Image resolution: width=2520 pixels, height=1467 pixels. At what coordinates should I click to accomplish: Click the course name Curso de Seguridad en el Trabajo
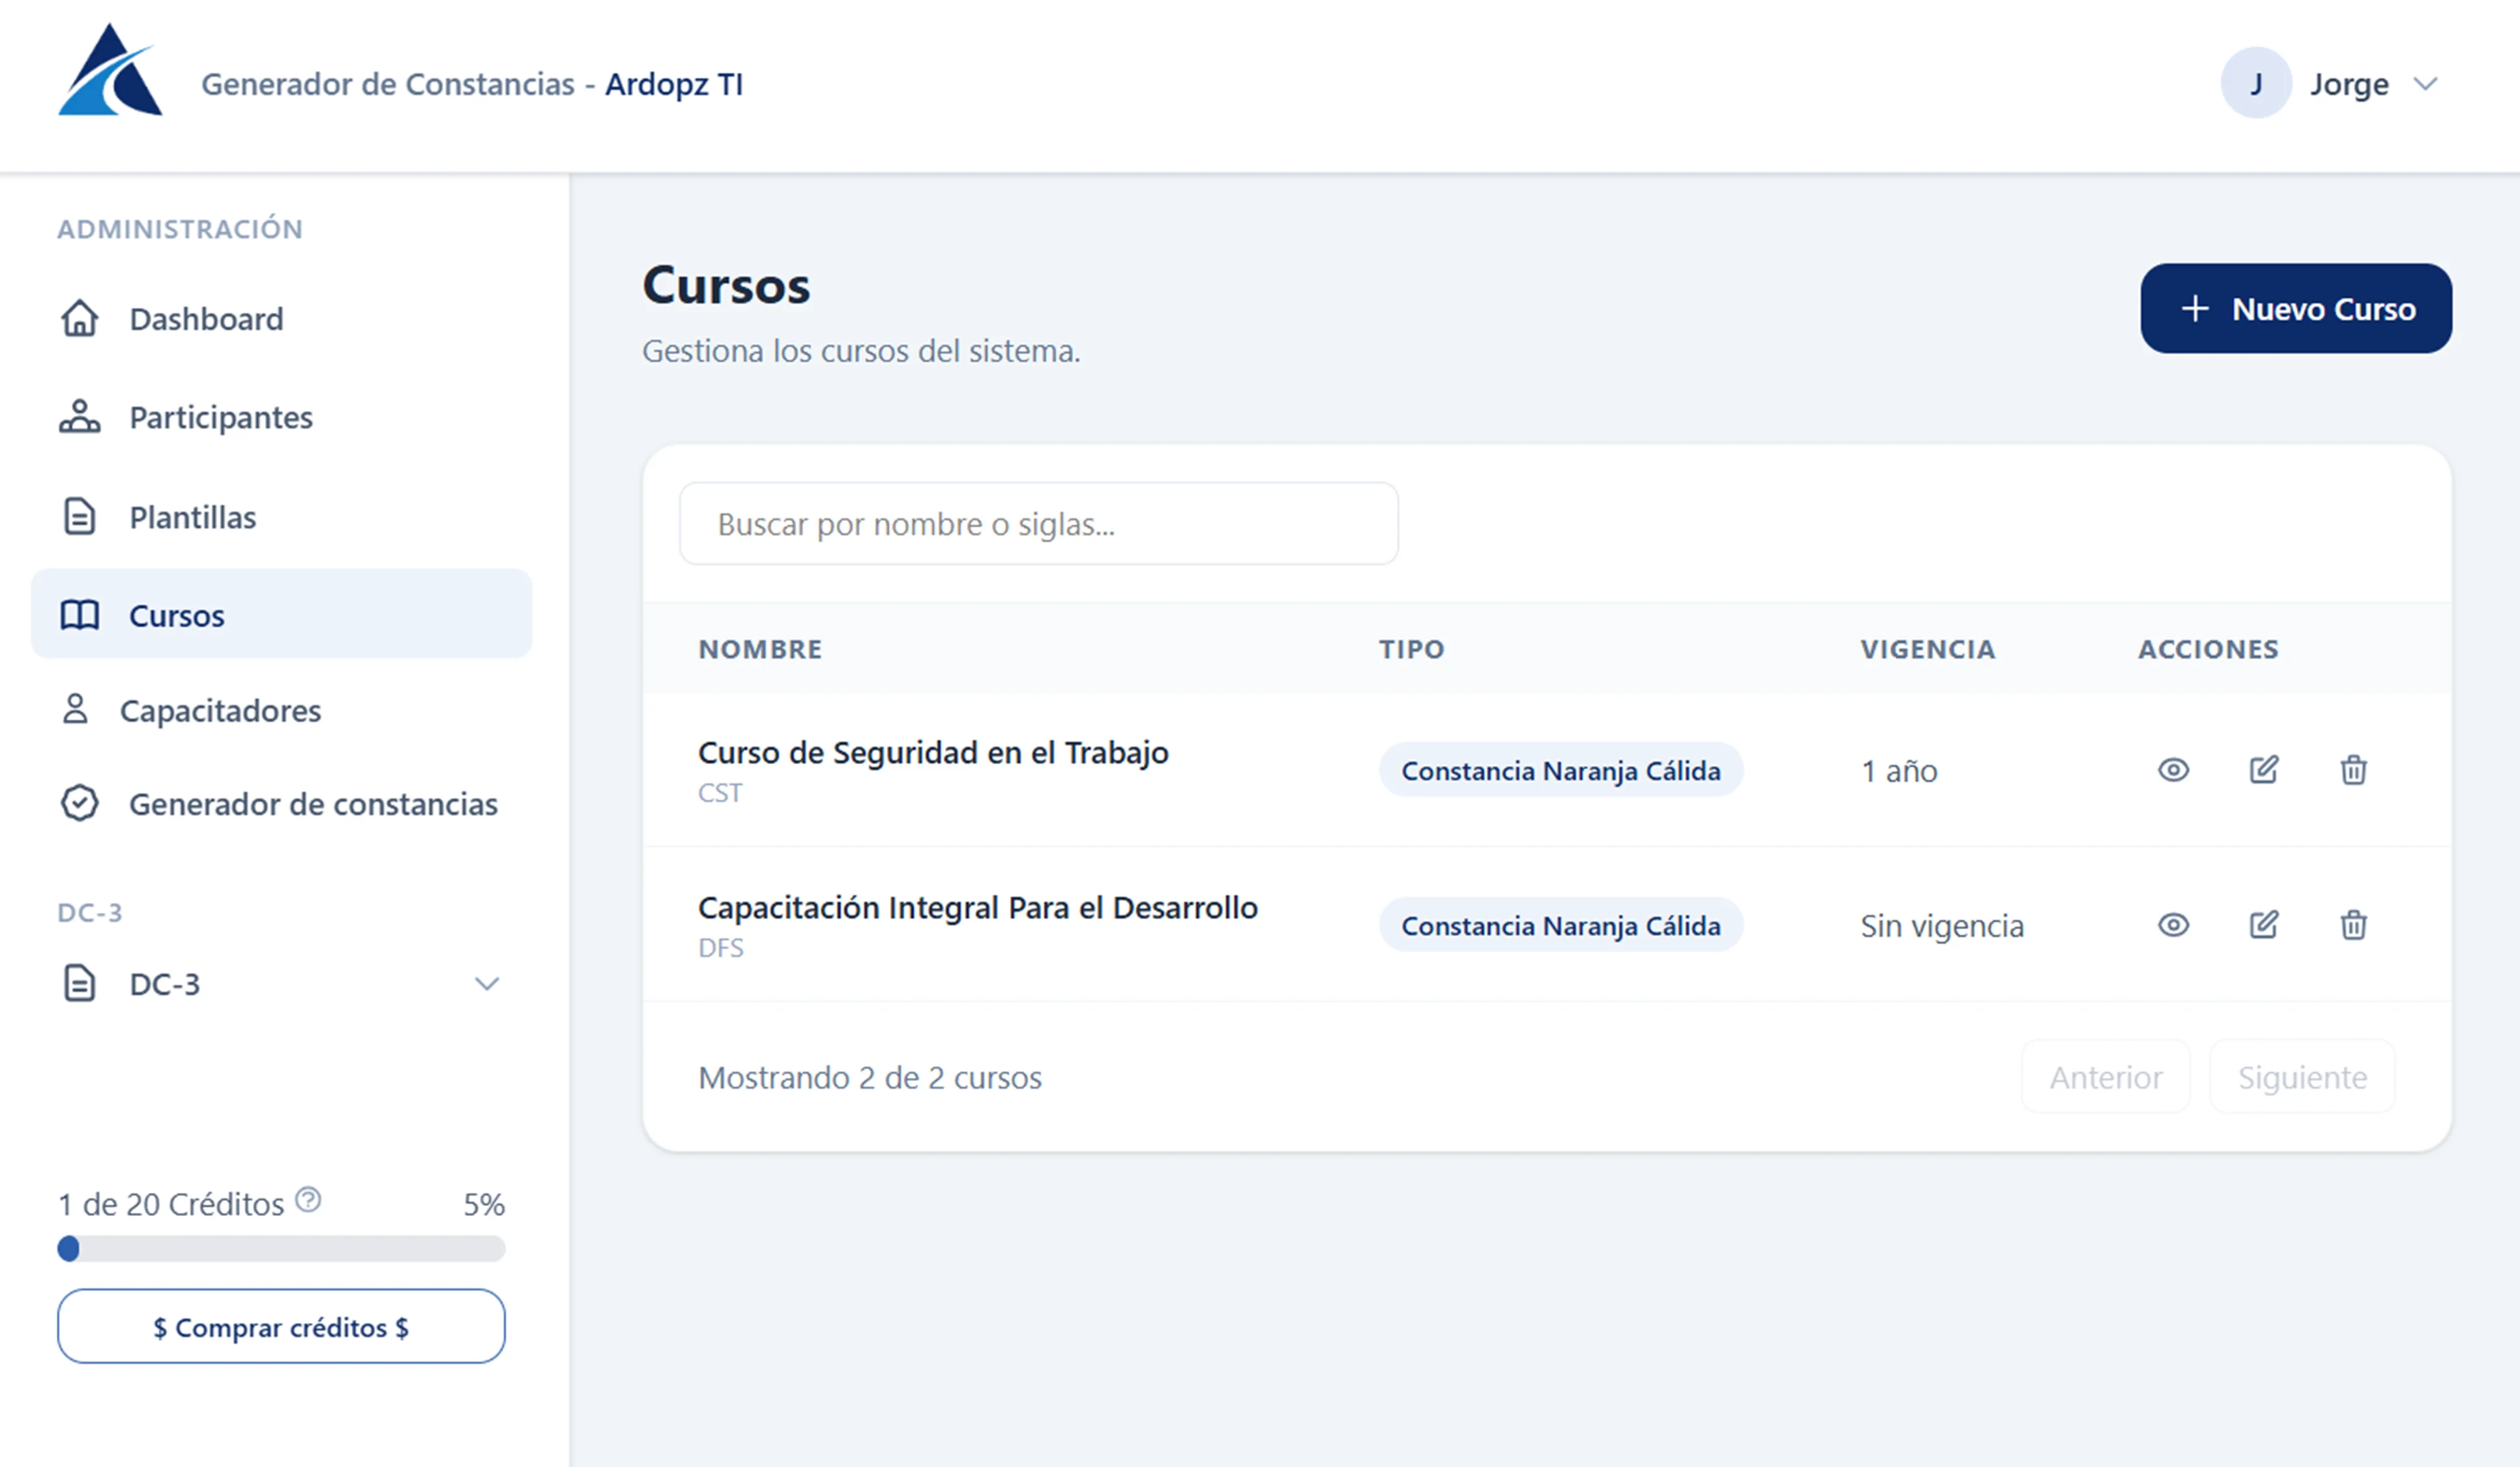(x=933, y=752)
